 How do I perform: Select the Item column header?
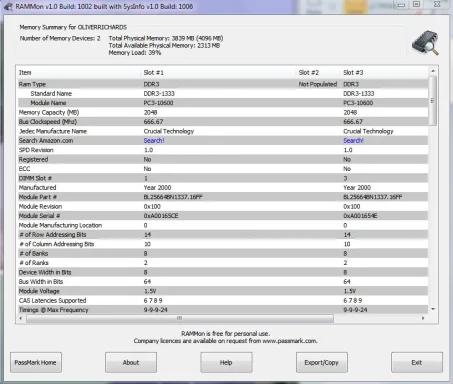tap(25, 73)
